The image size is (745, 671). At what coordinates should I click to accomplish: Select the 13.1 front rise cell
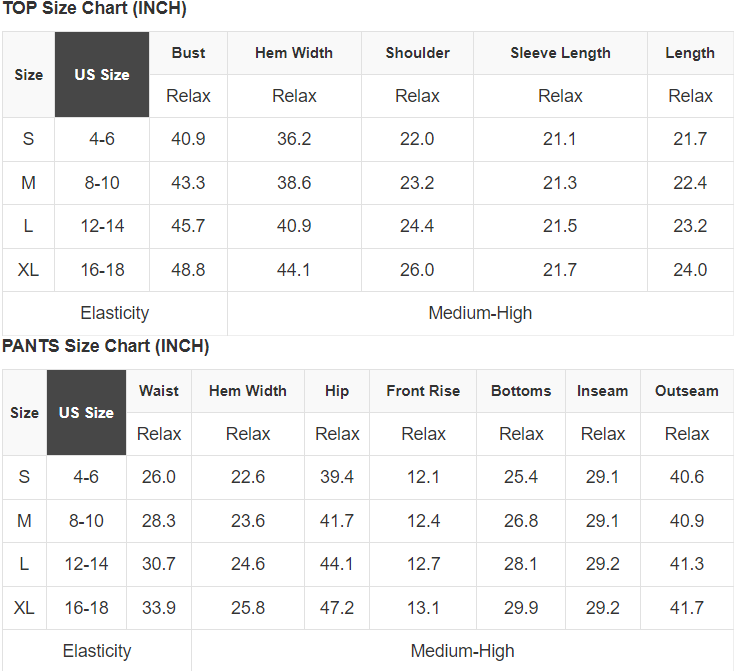(x=423, y=608)
